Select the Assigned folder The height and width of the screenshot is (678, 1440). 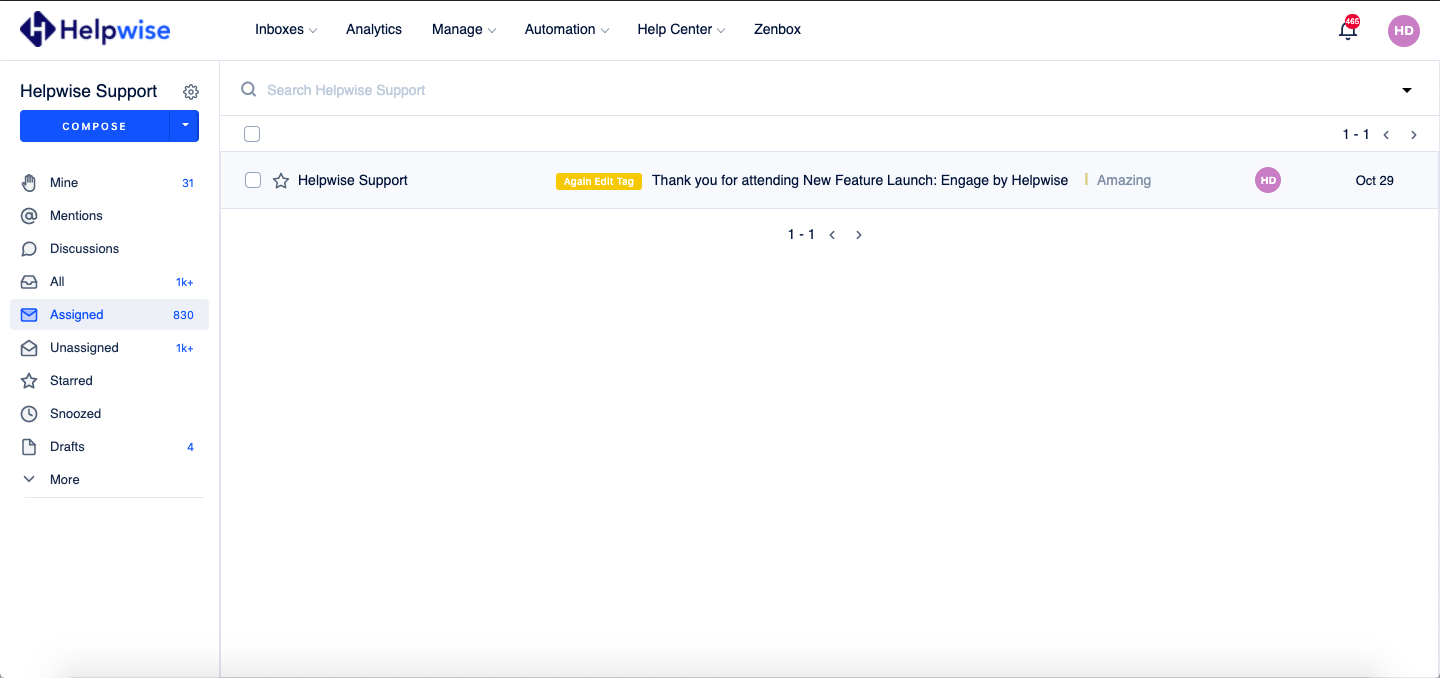coord(109,315)
